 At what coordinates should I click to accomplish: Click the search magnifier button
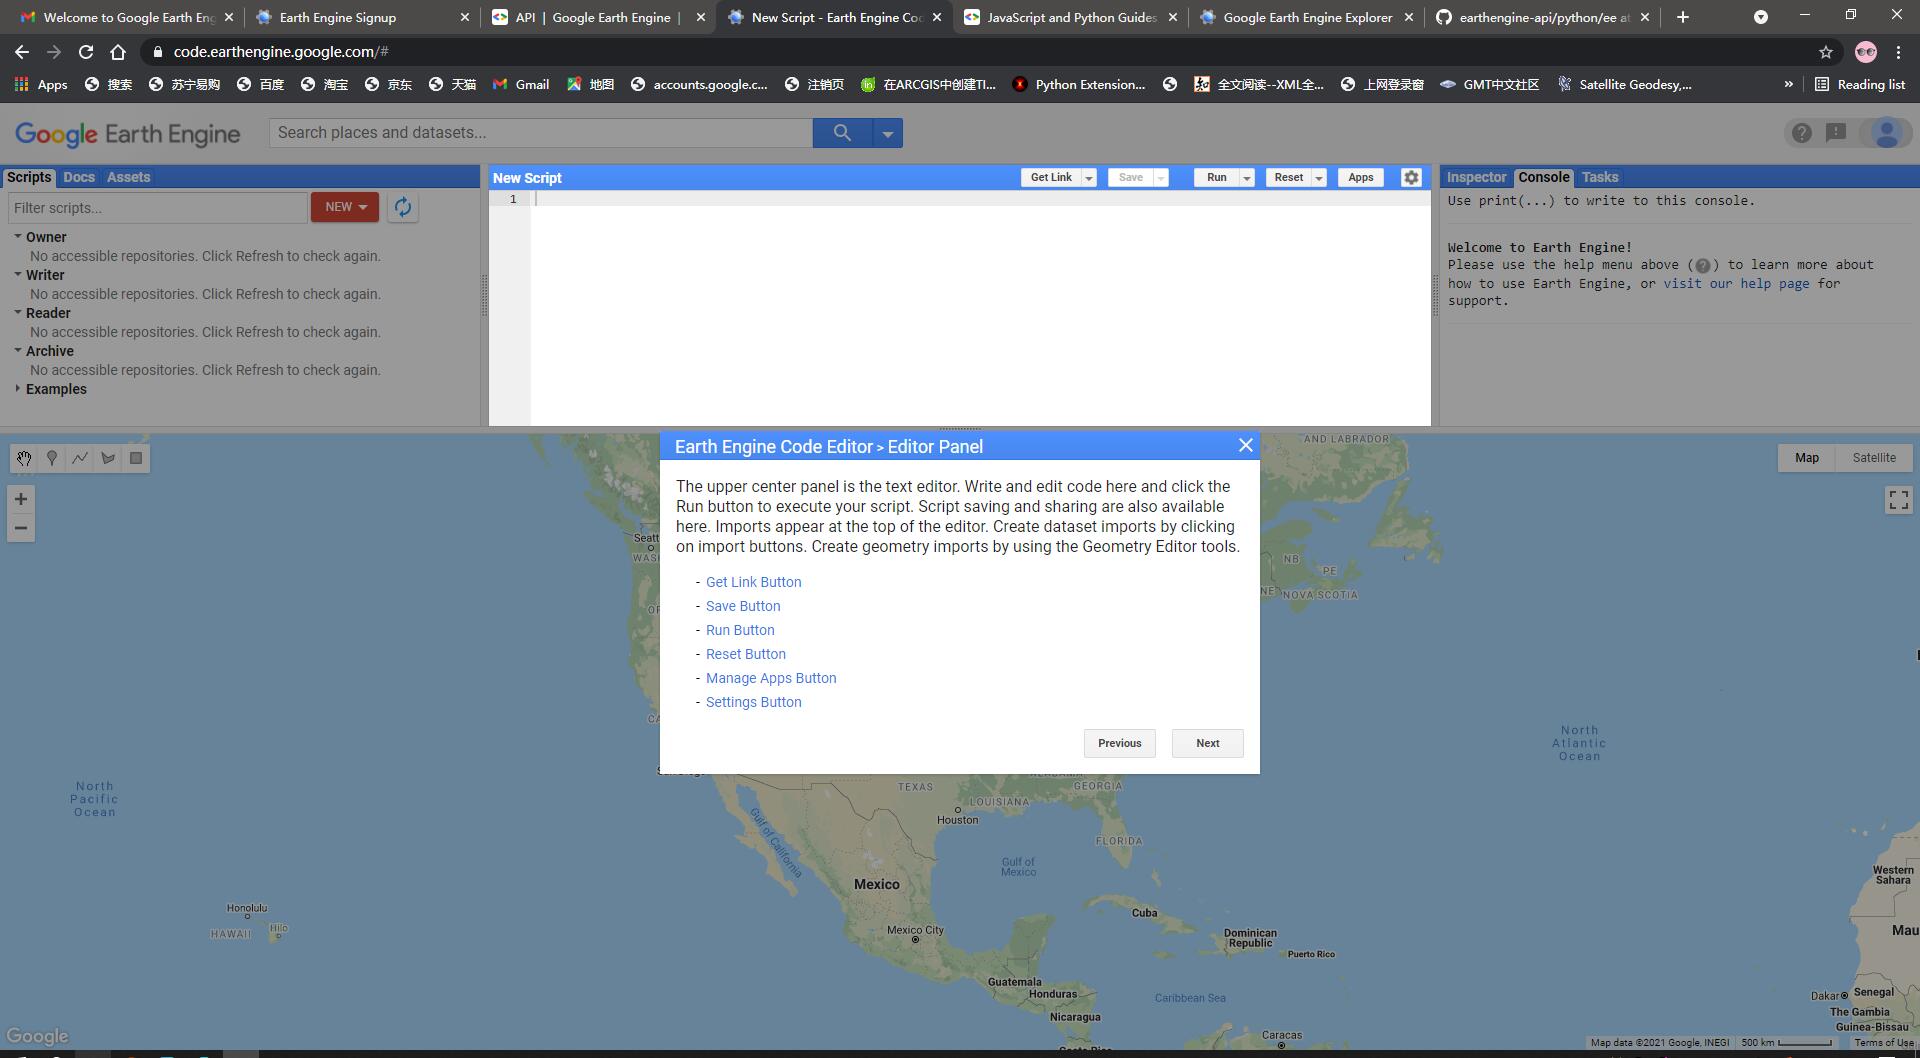842,133
